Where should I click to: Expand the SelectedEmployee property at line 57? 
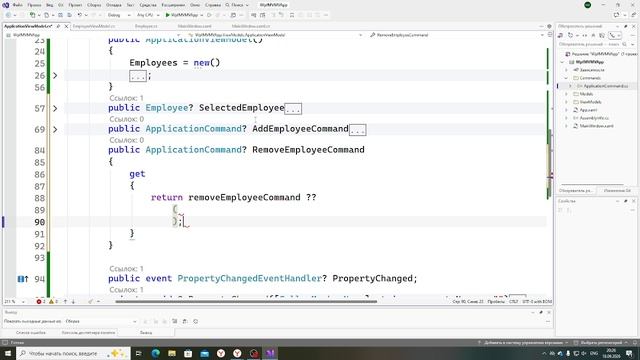tap(55, 109)
